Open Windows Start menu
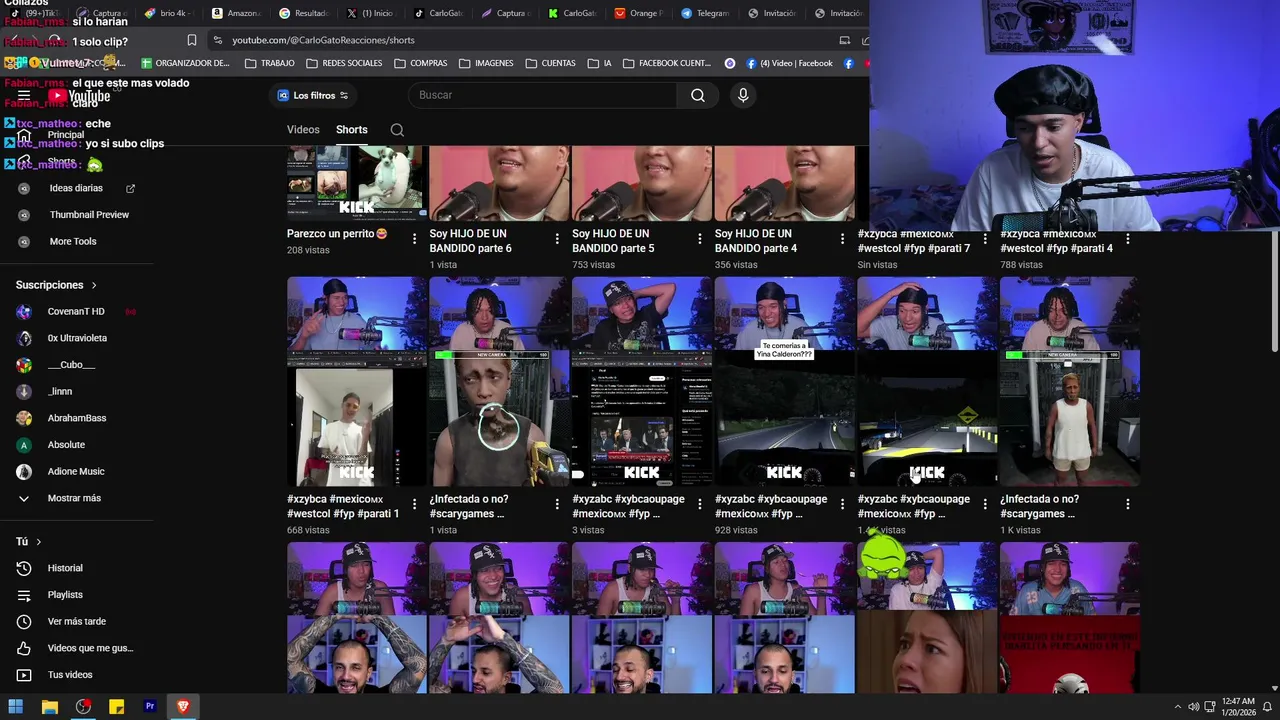This screenshot has height=720, width=1280. pyautogui.click(x=16, y=707)
